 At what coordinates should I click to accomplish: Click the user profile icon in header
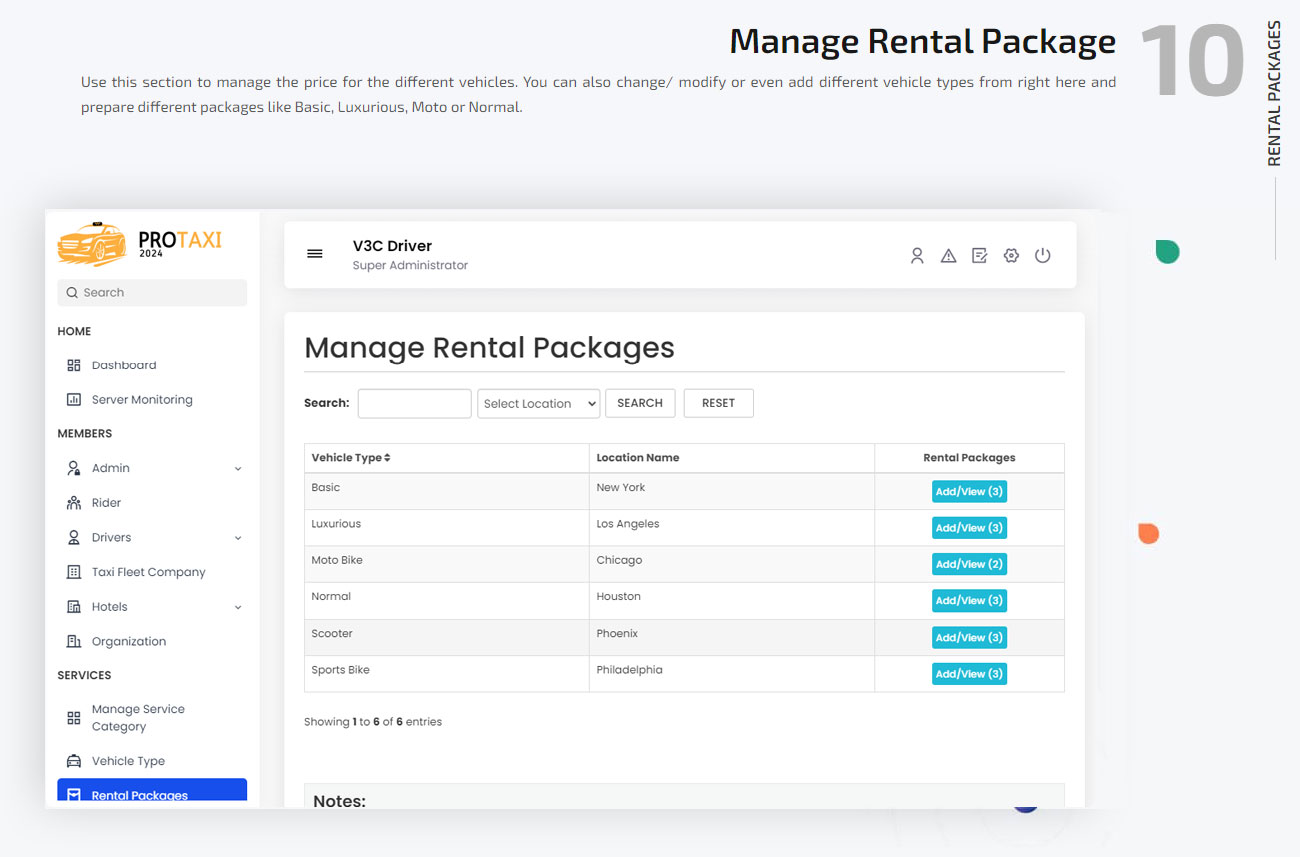917,256
